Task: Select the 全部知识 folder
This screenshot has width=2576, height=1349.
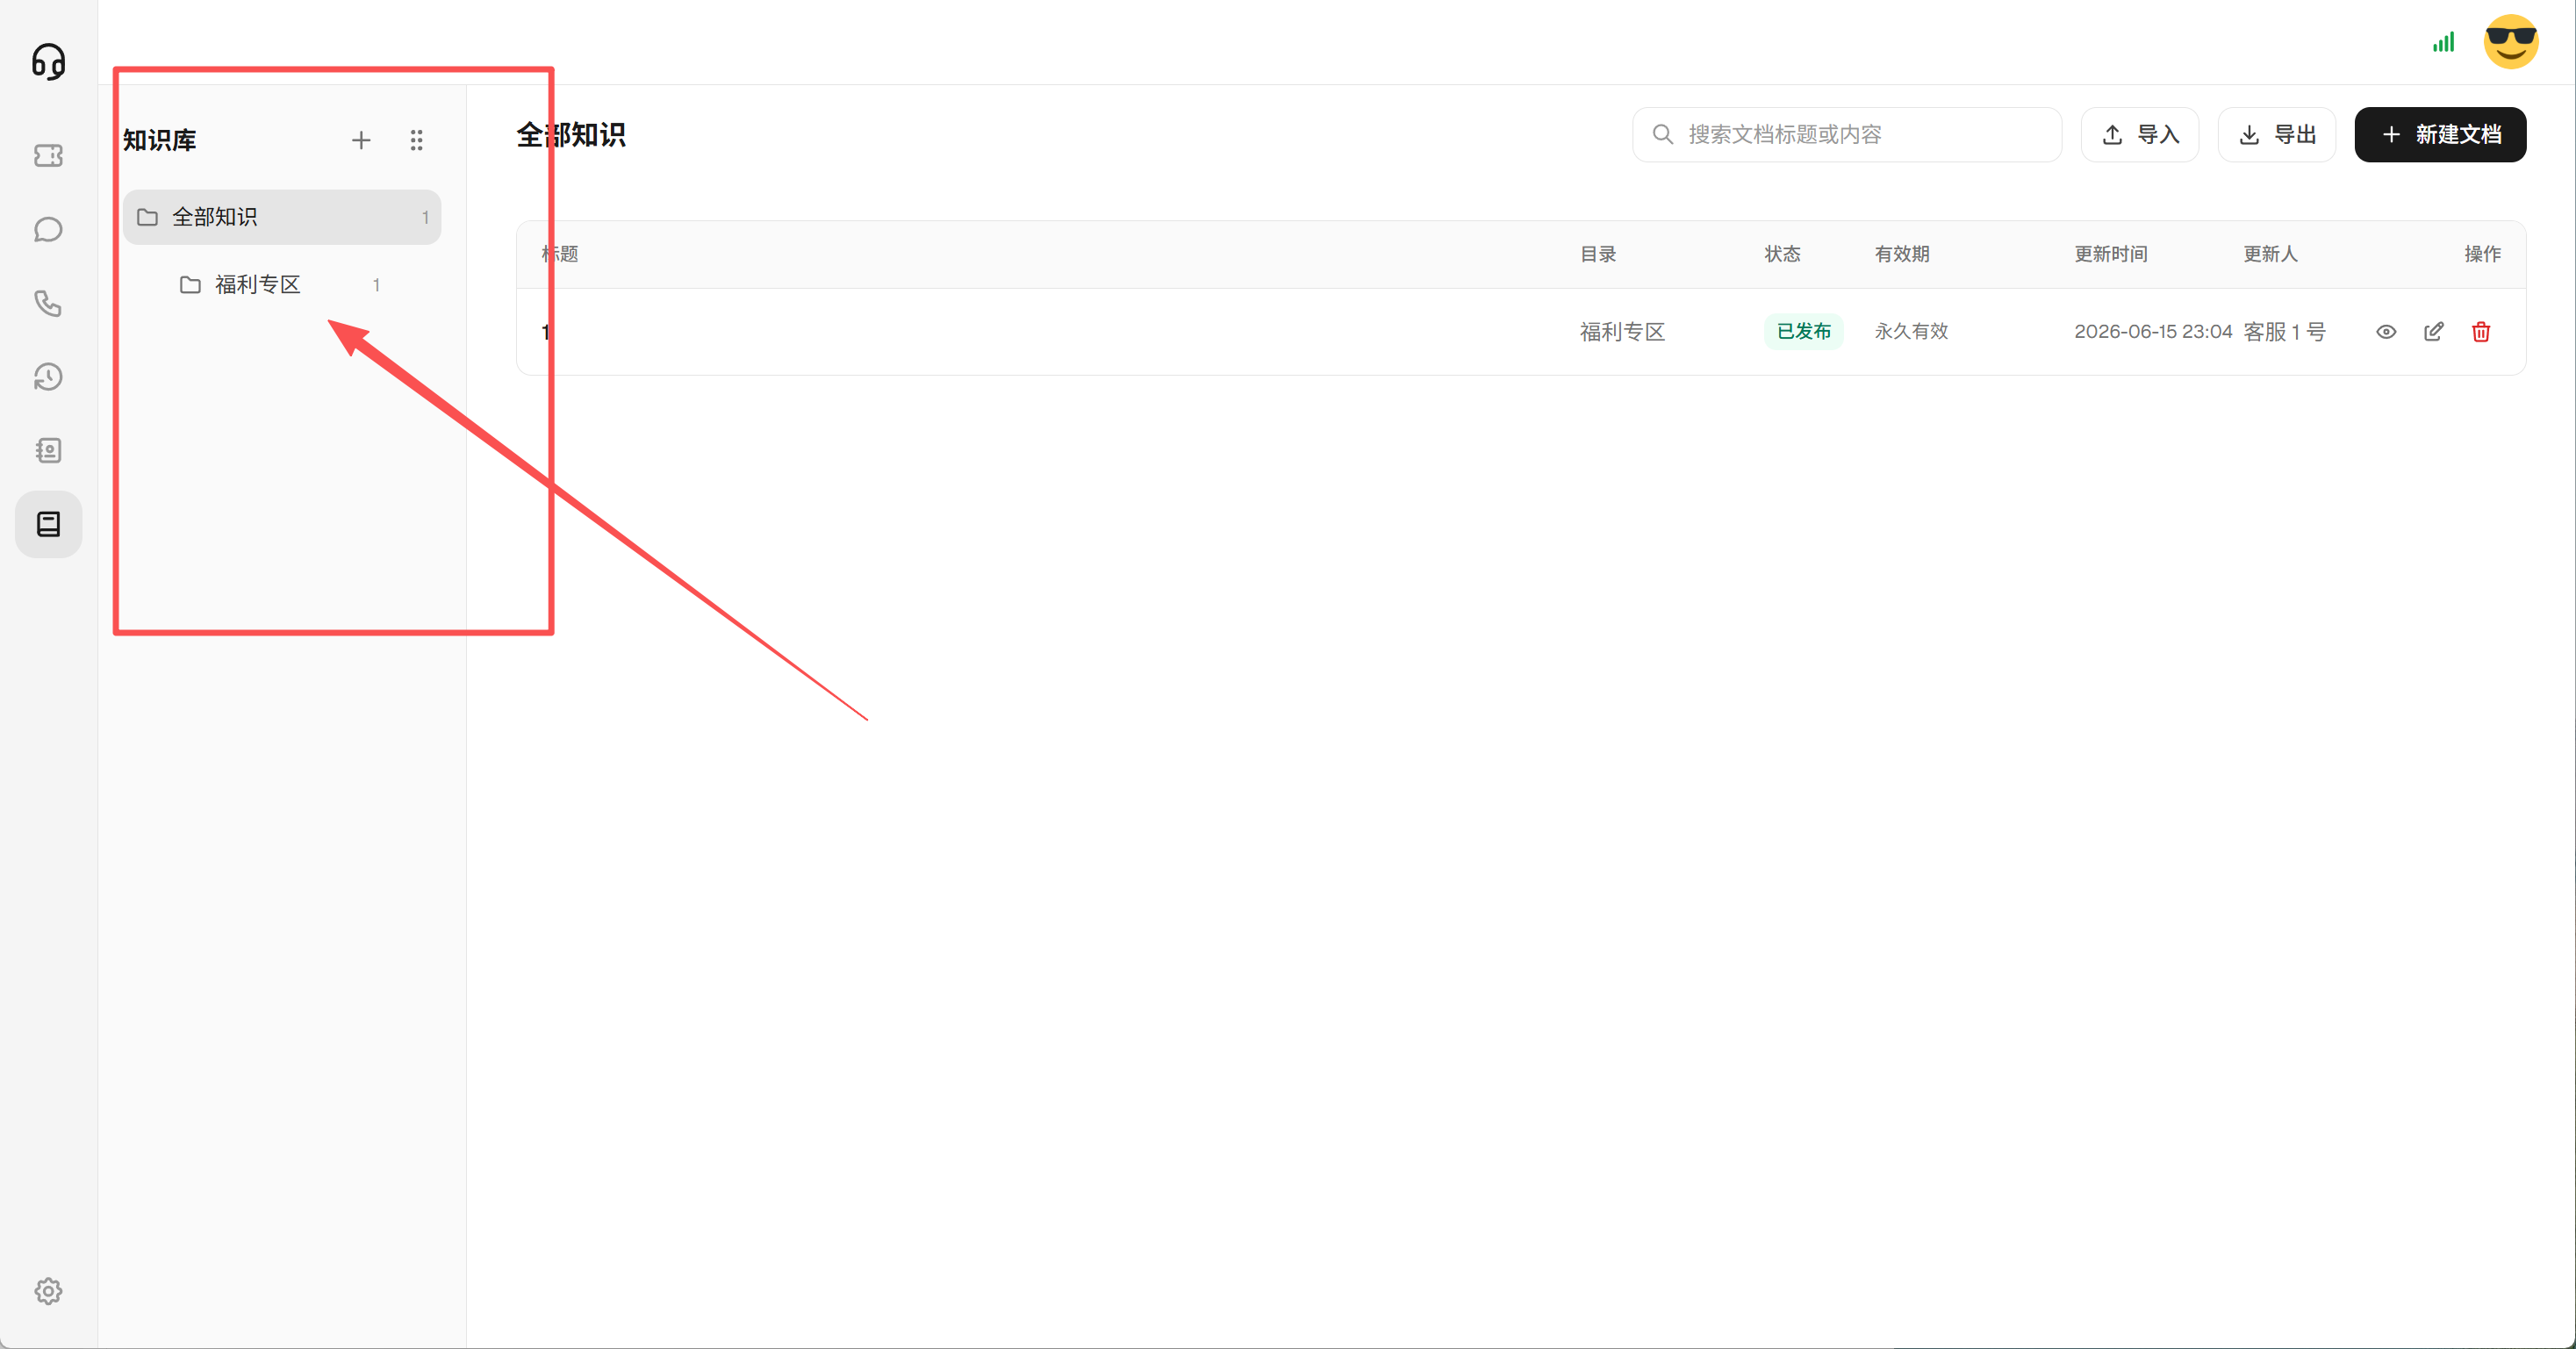Action: pyautogui.click(x=281, y=217)
